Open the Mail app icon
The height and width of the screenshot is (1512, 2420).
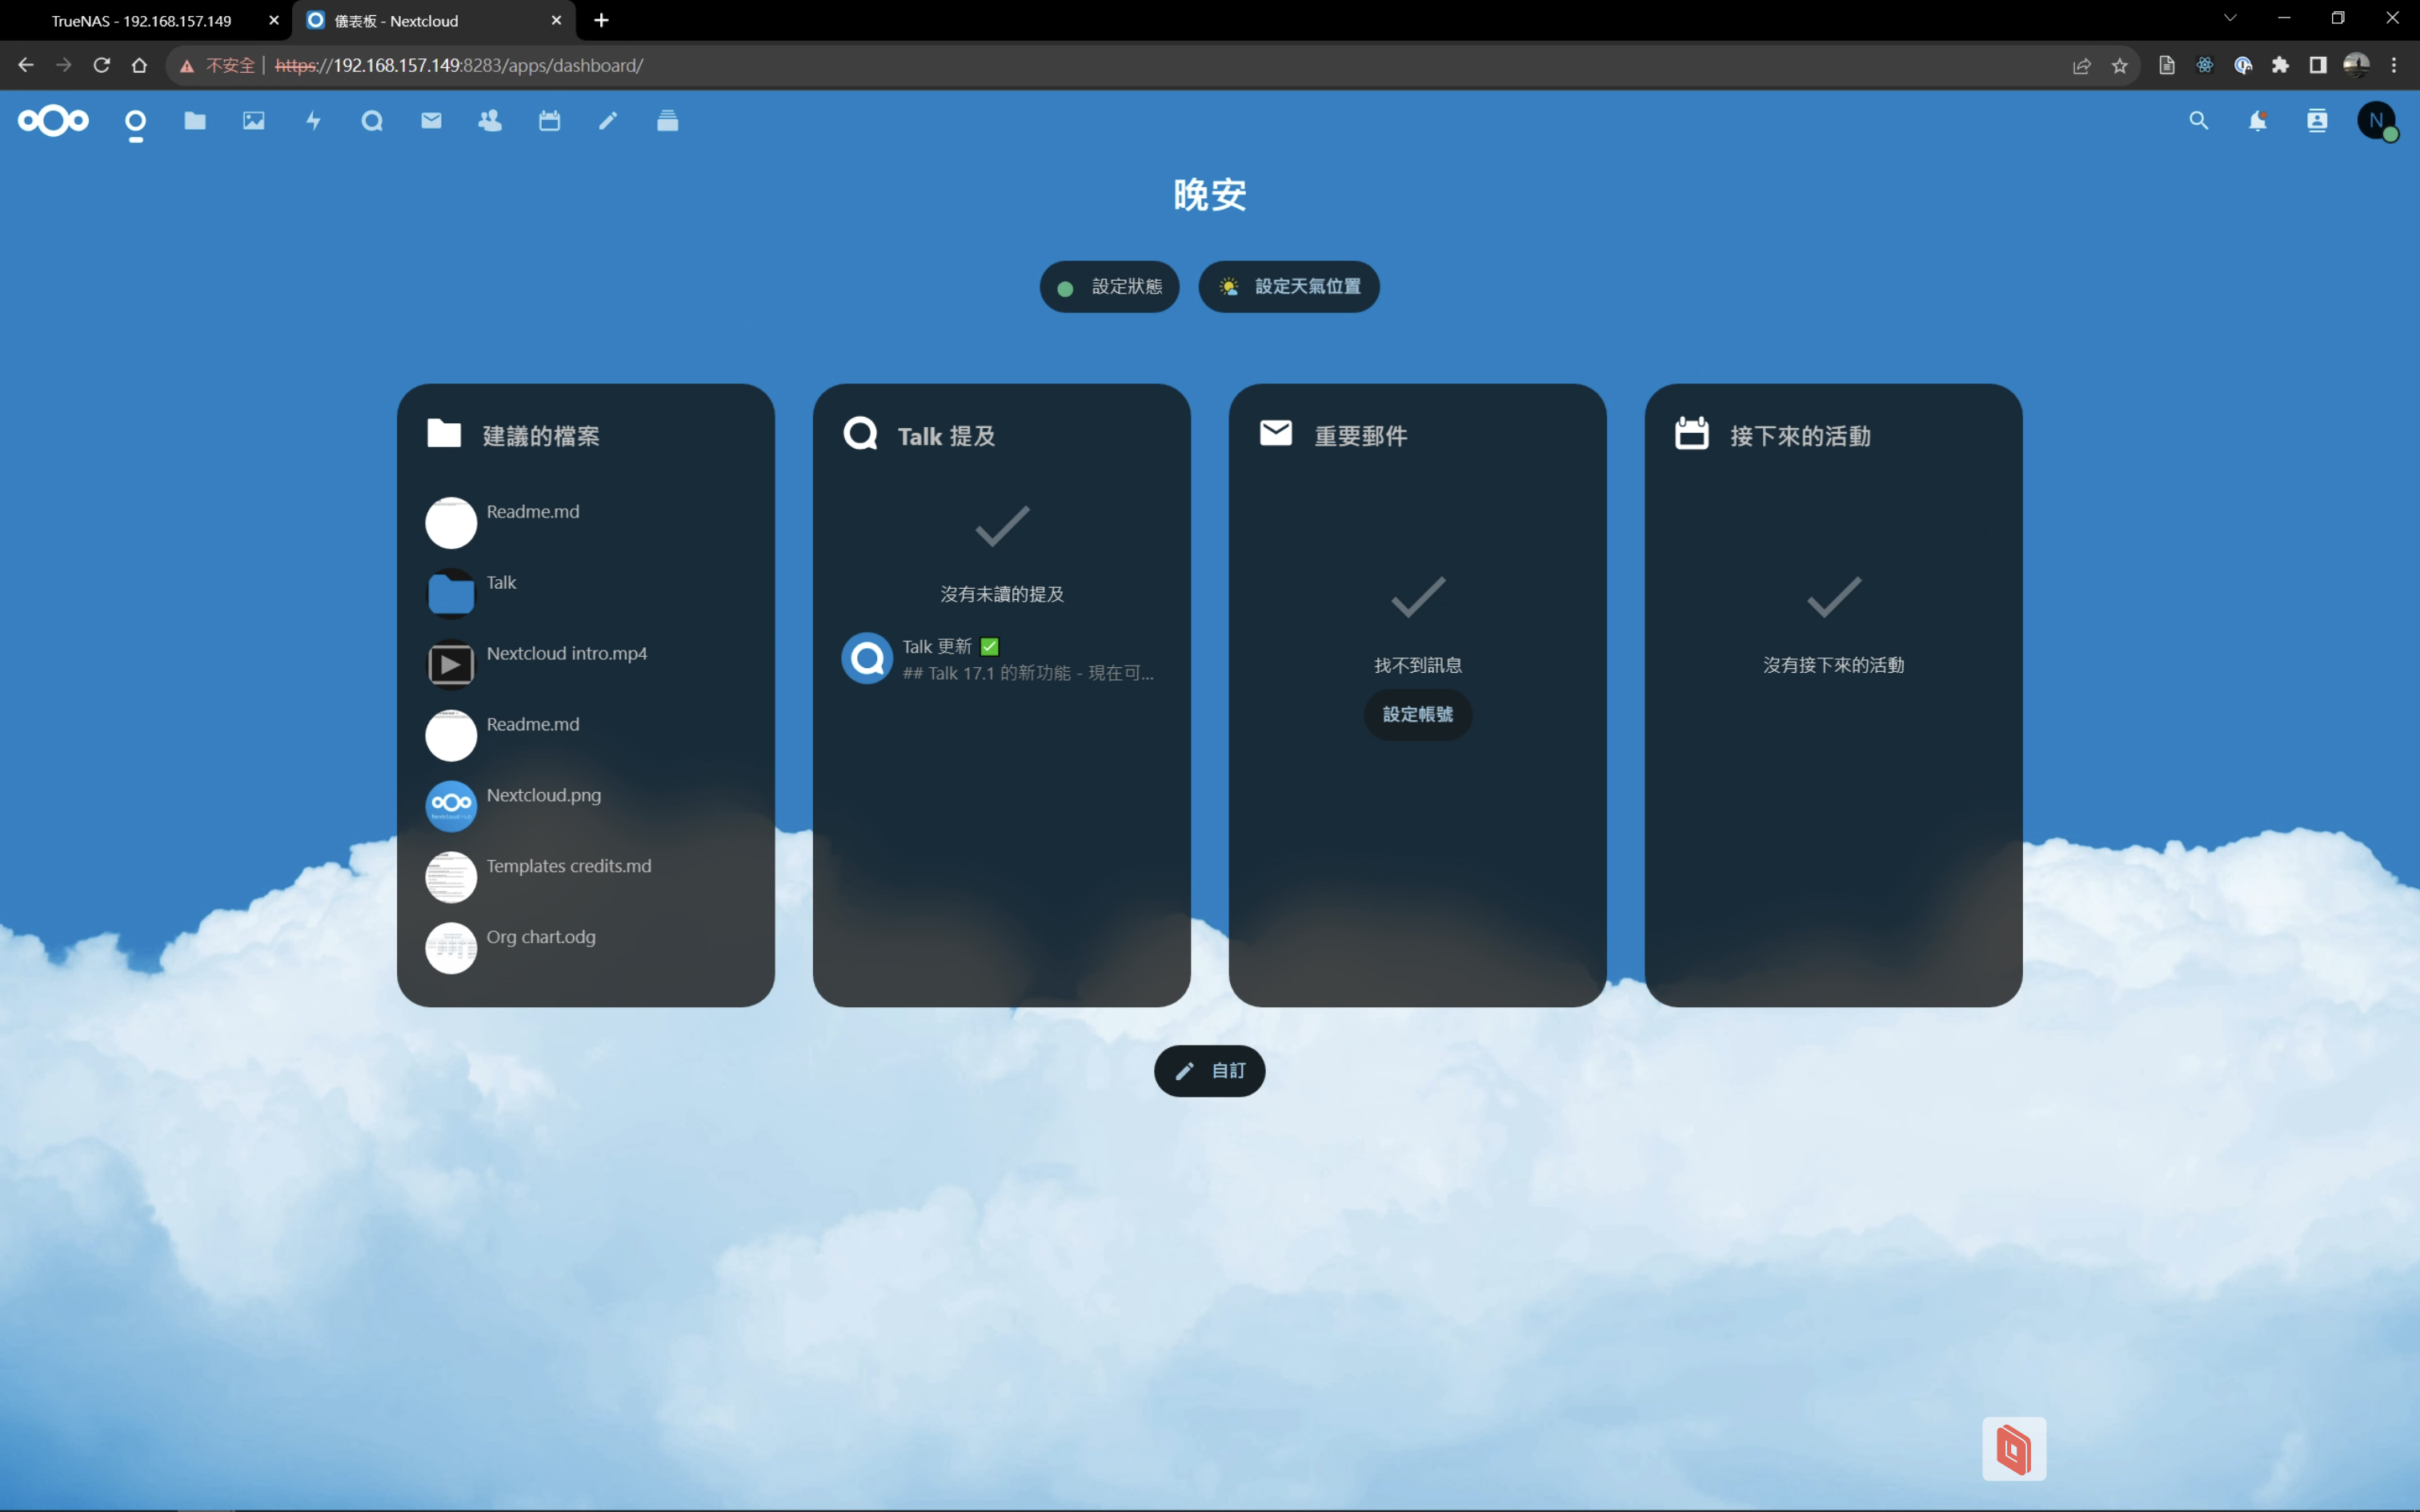click(431, 121)
